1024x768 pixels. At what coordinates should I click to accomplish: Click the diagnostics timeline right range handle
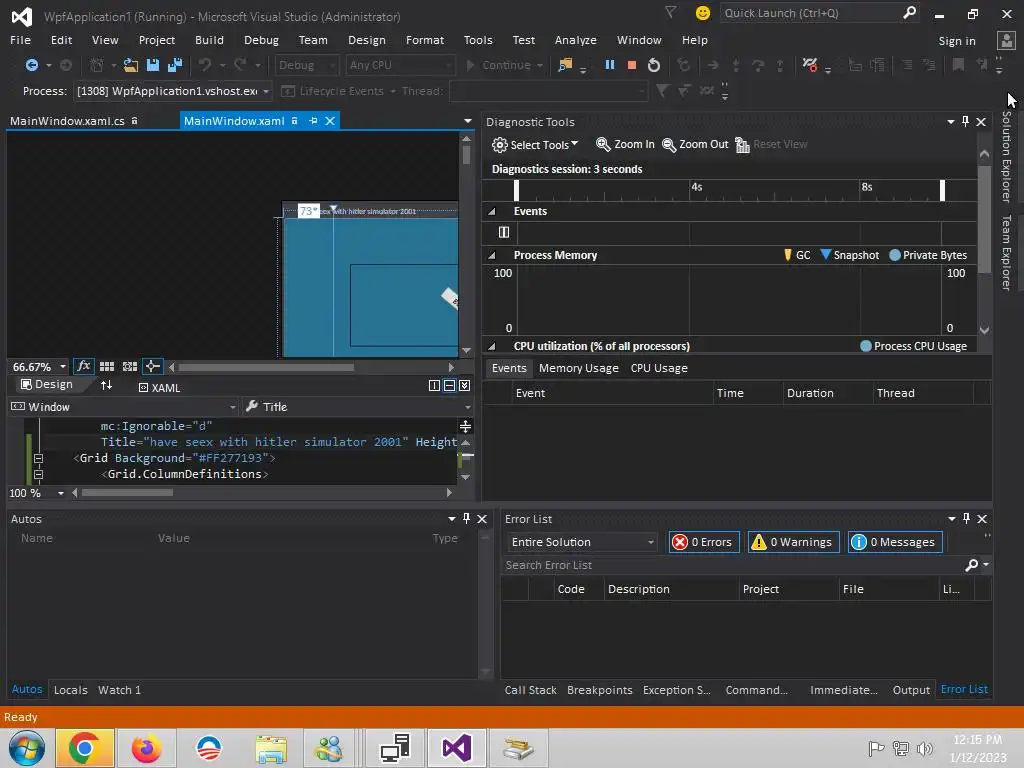942,190
